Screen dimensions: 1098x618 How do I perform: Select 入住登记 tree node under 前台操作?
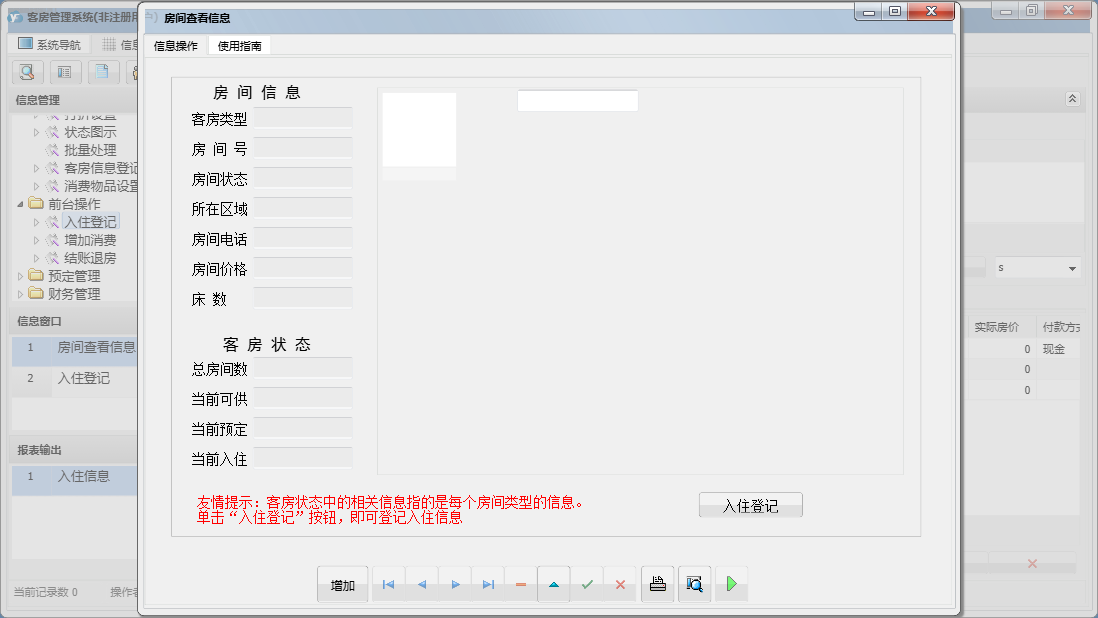coord(90,223)
